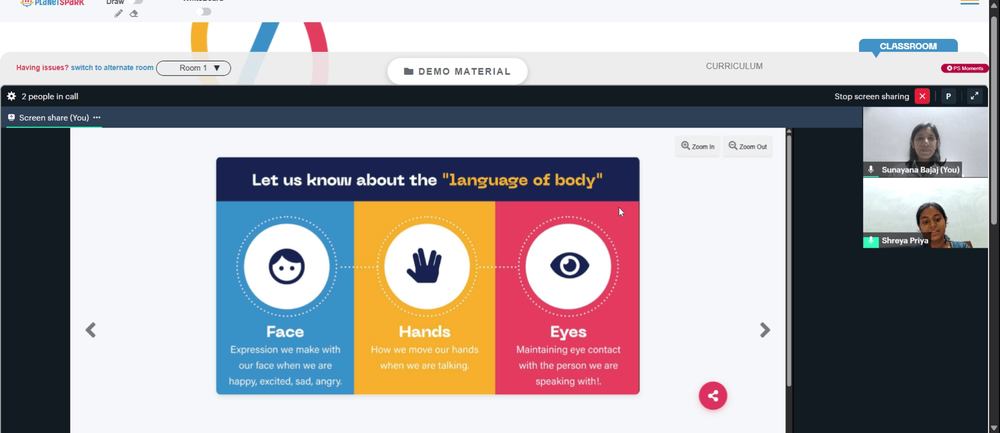The height and width of the screenshot is (433, 1000).
Task: Select Shreya Priya video thumbnail
Action: 925,213
